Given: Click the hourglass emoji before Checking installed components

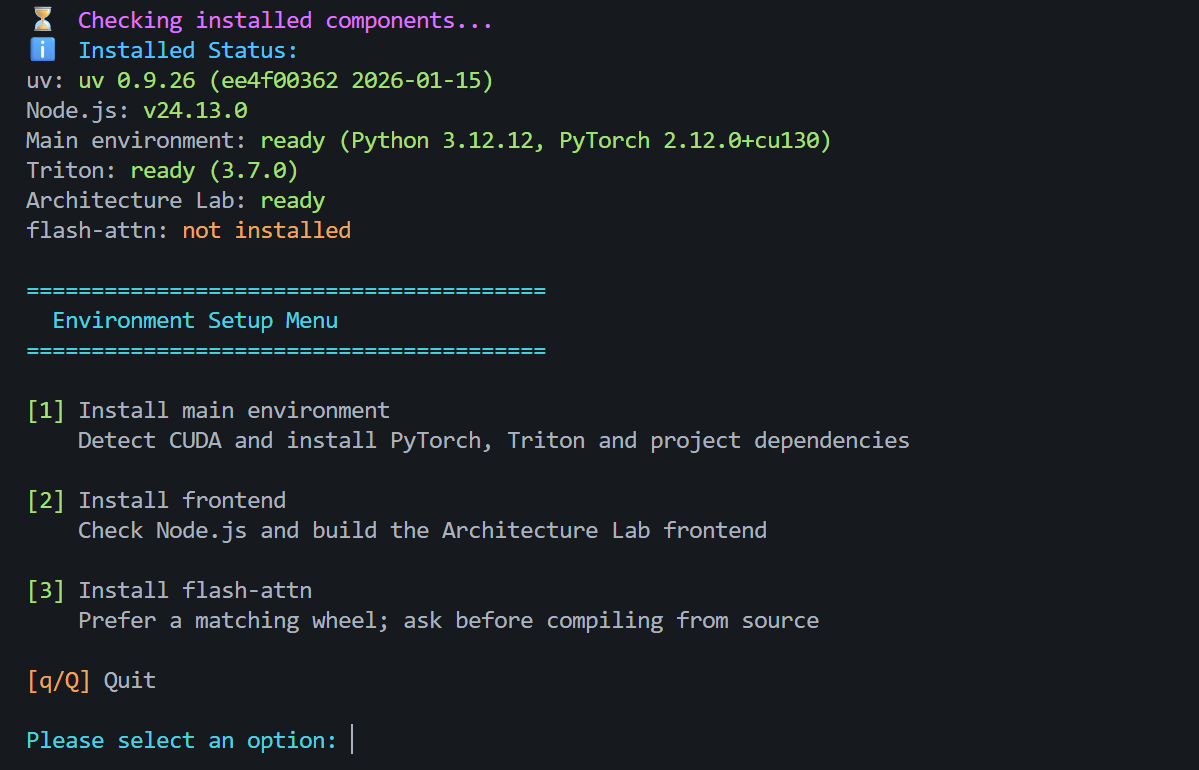Looking at the screenshot, I should point(43,19).
